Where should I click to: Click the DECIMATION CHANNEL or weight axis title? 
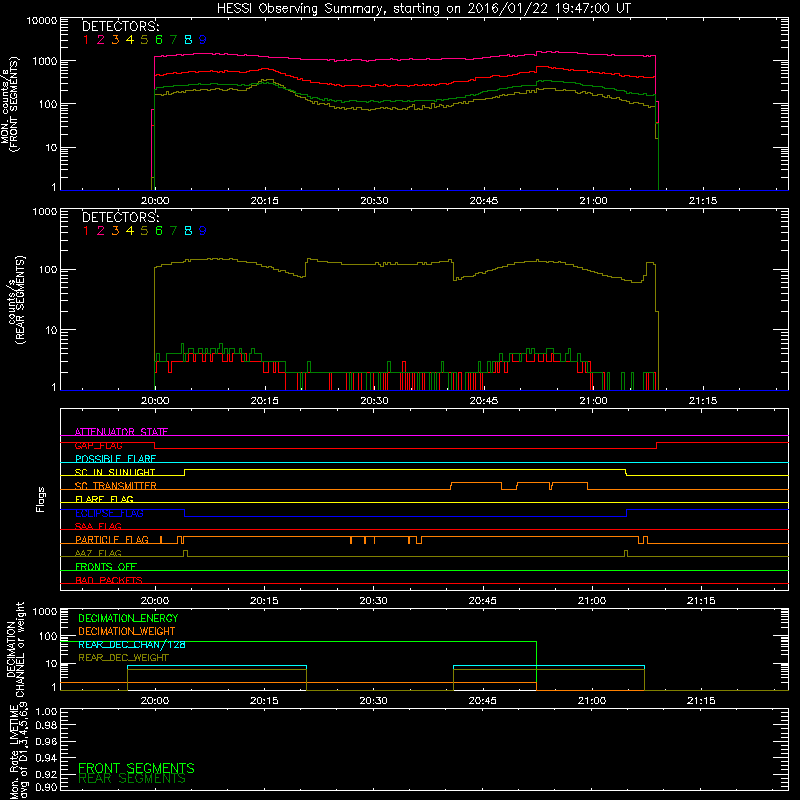[x=15, y=649]
